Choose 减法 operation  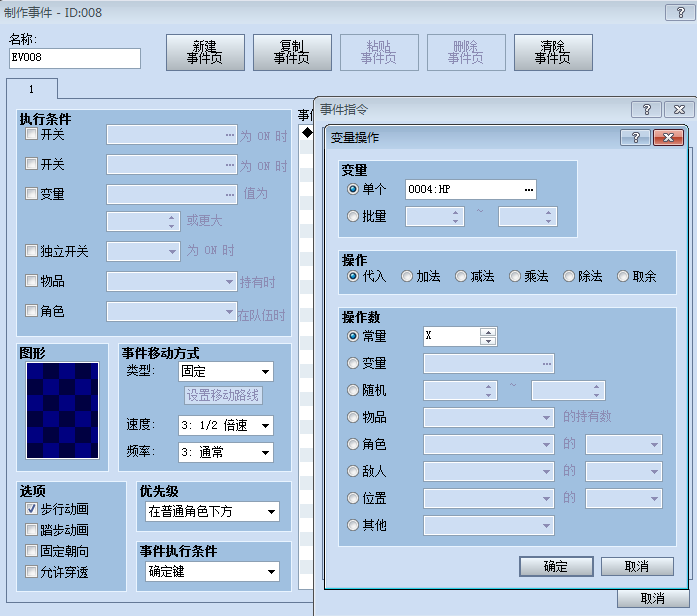coord(461,276)
